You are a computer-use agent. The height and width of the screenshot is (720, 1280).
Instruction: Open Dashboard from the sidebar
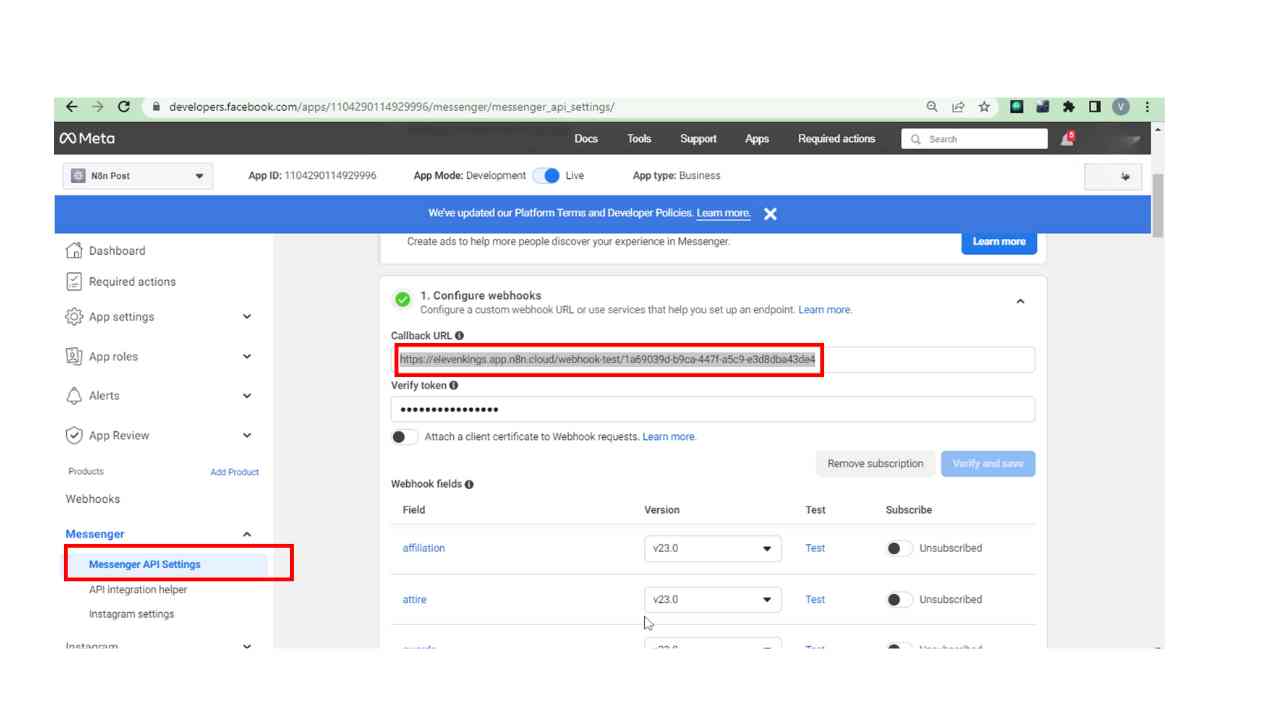click(116, 251)
